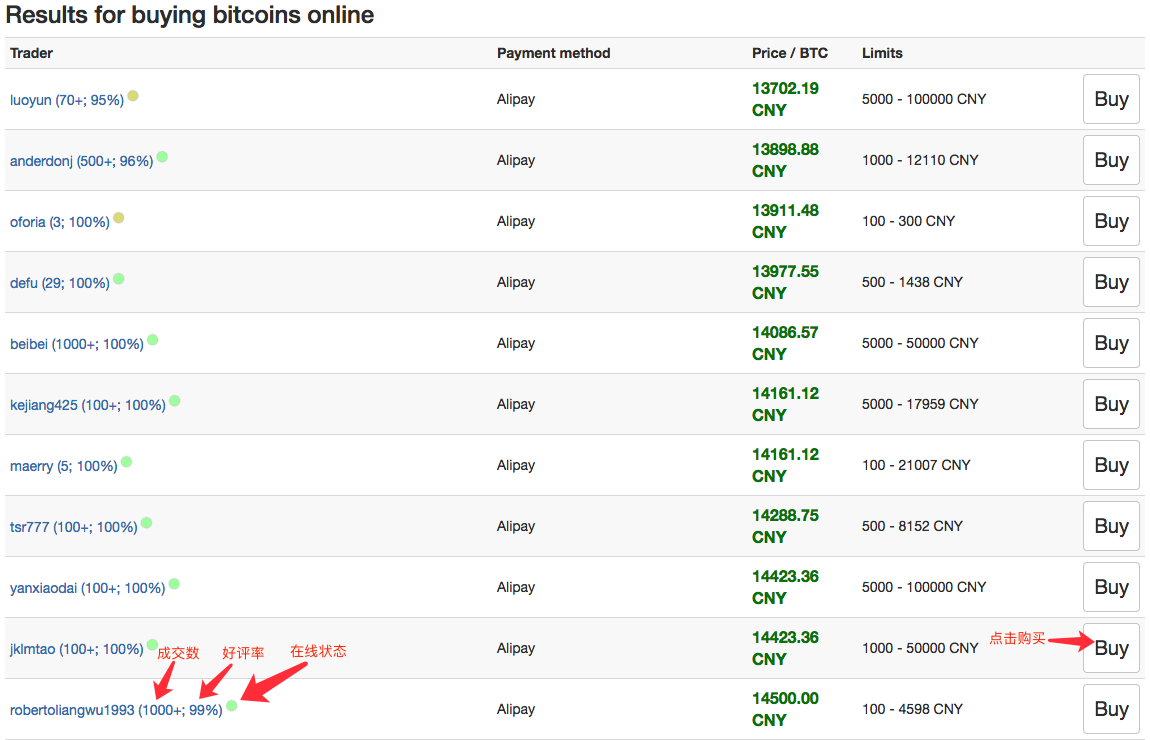This screenshot has width=1150, height=740.
Task: Click the yellow status dot next to oforia
Action: click(119, 218)
